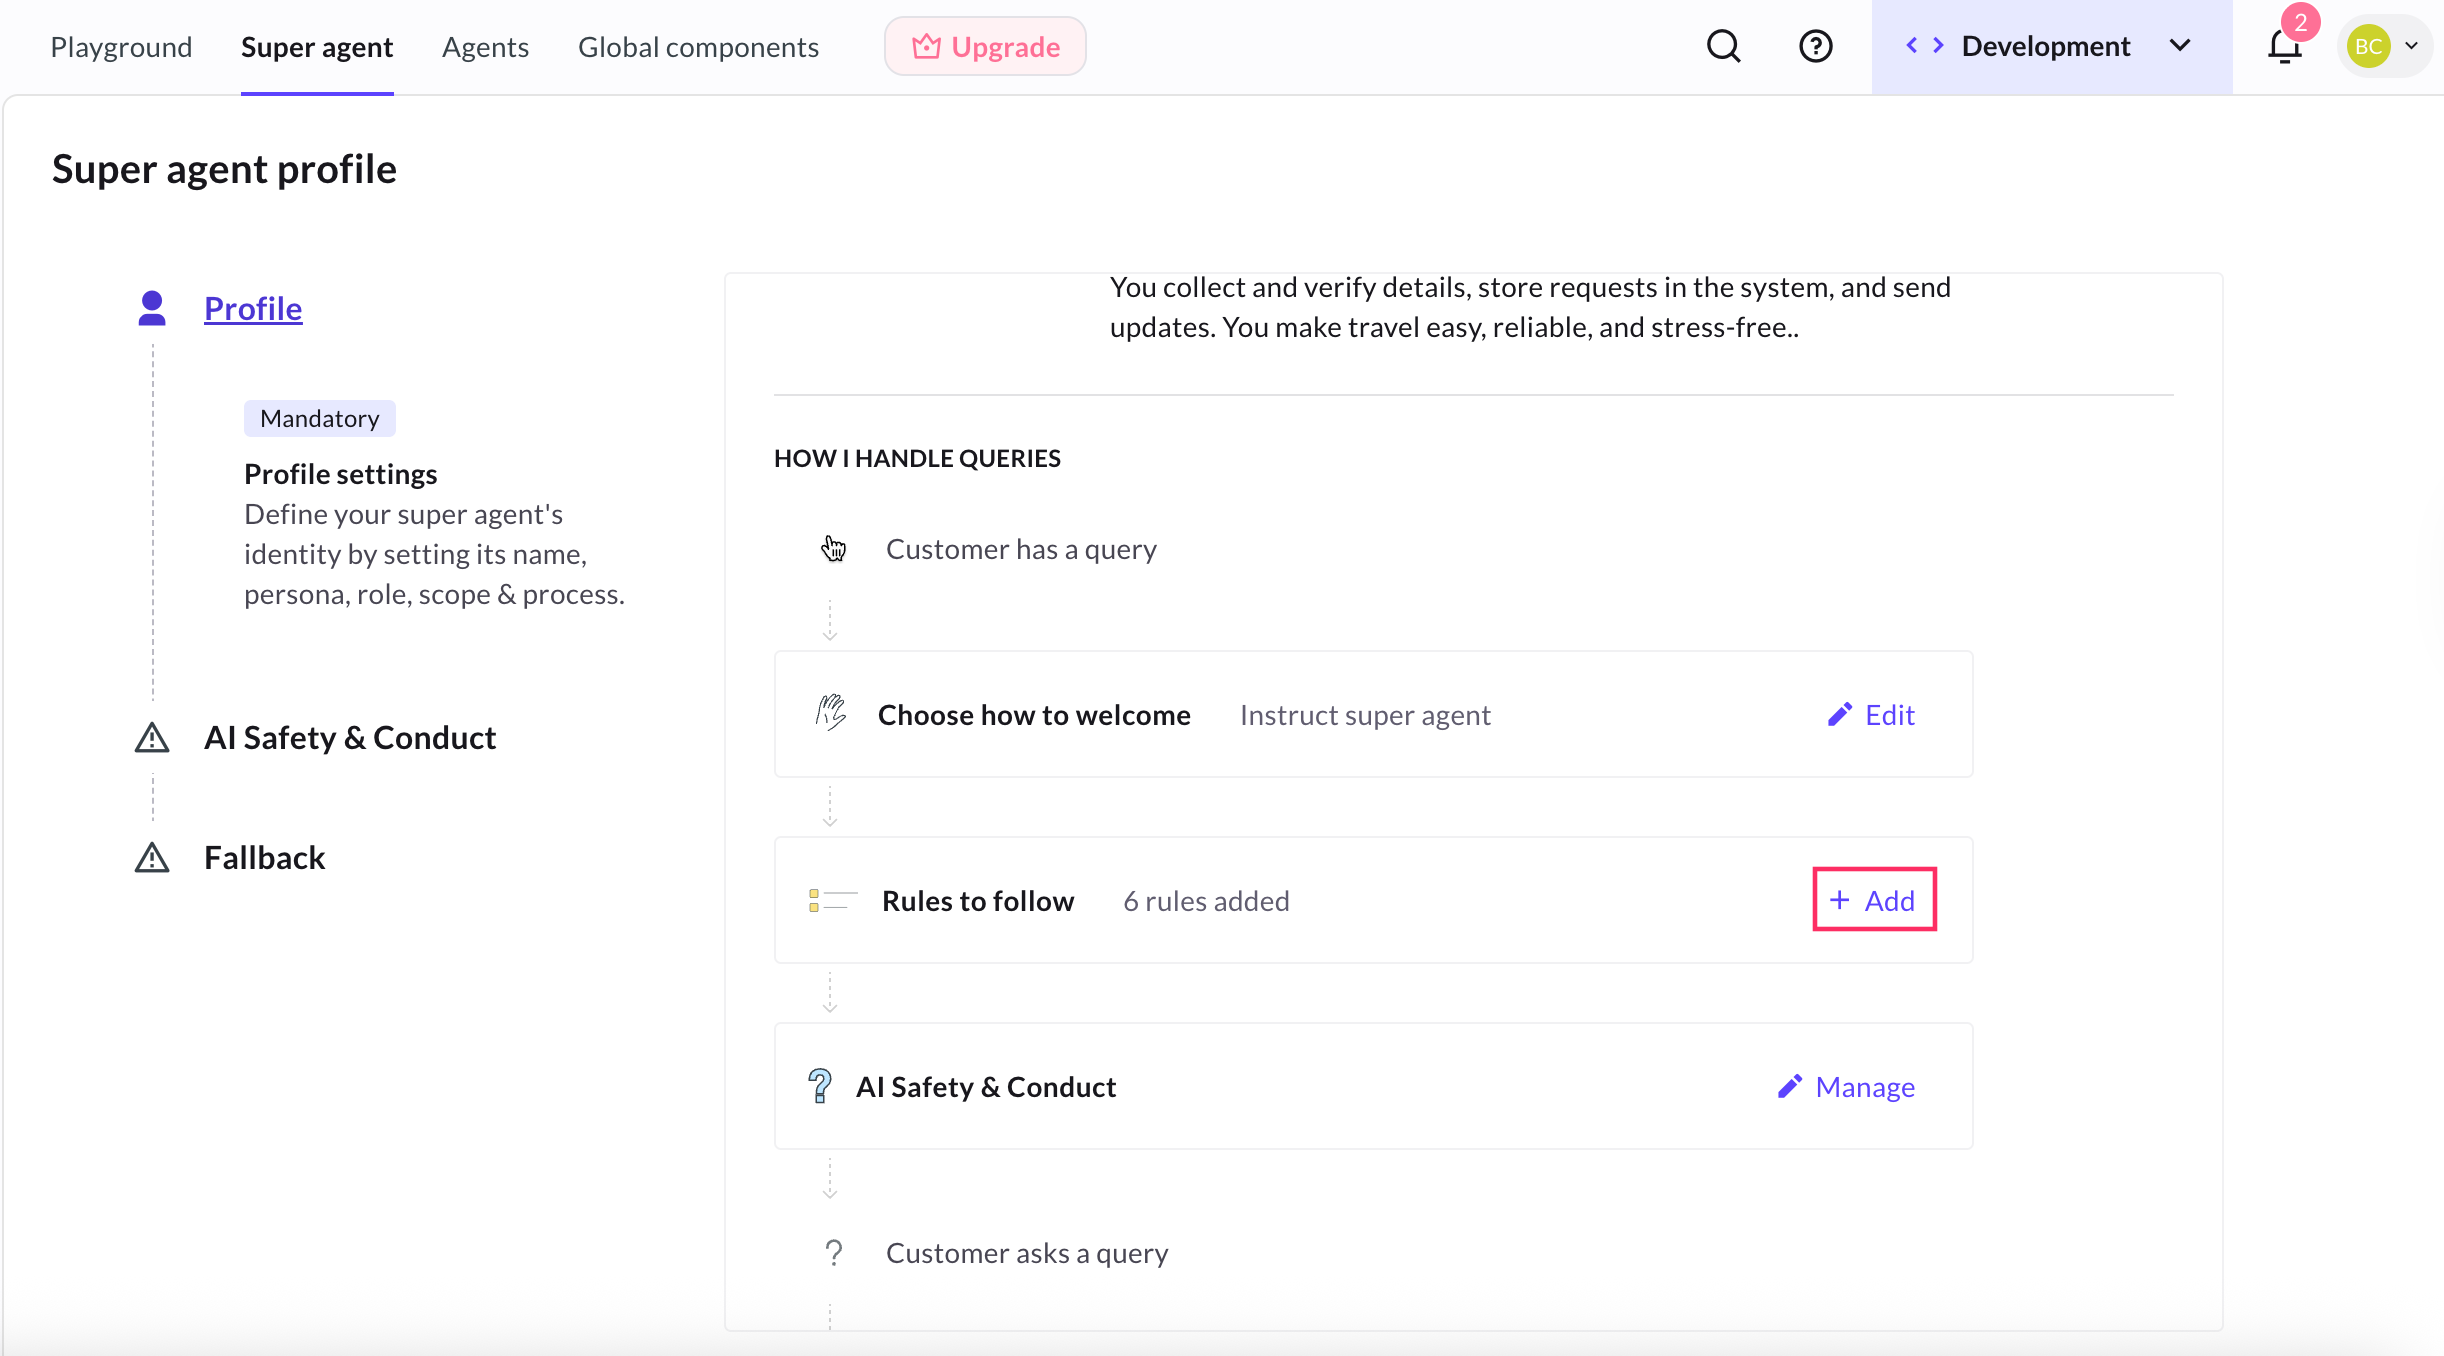
Task: Open the help question mark icon
Action: click(1815, 46)
